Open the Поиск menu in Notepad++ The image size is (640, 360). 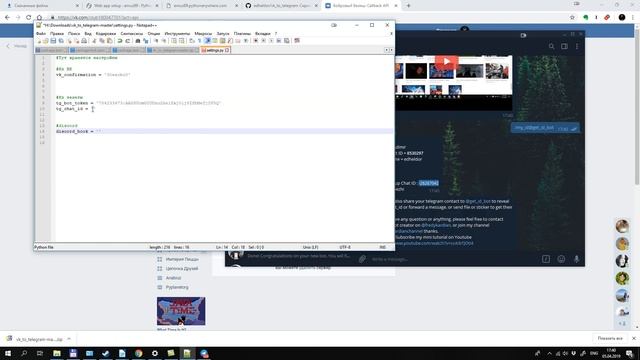click(x=74, y=33)
